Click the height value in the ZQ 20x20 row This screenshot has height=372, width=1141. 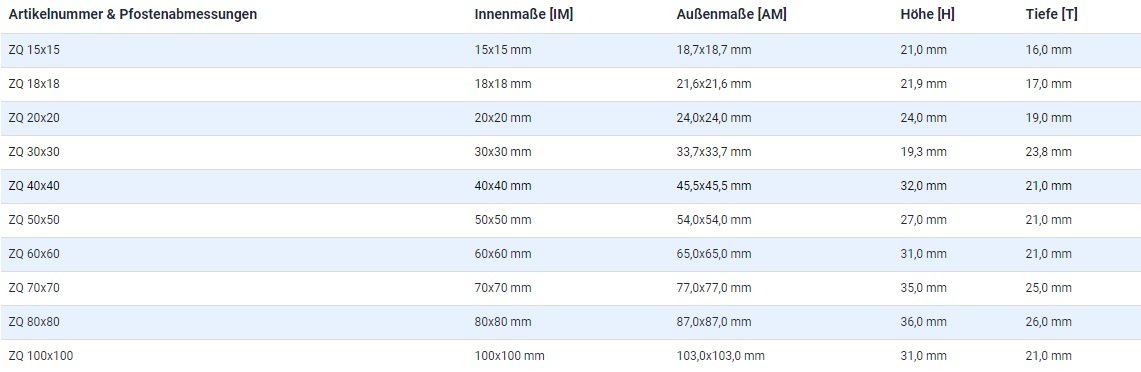(x=923, y=118)
